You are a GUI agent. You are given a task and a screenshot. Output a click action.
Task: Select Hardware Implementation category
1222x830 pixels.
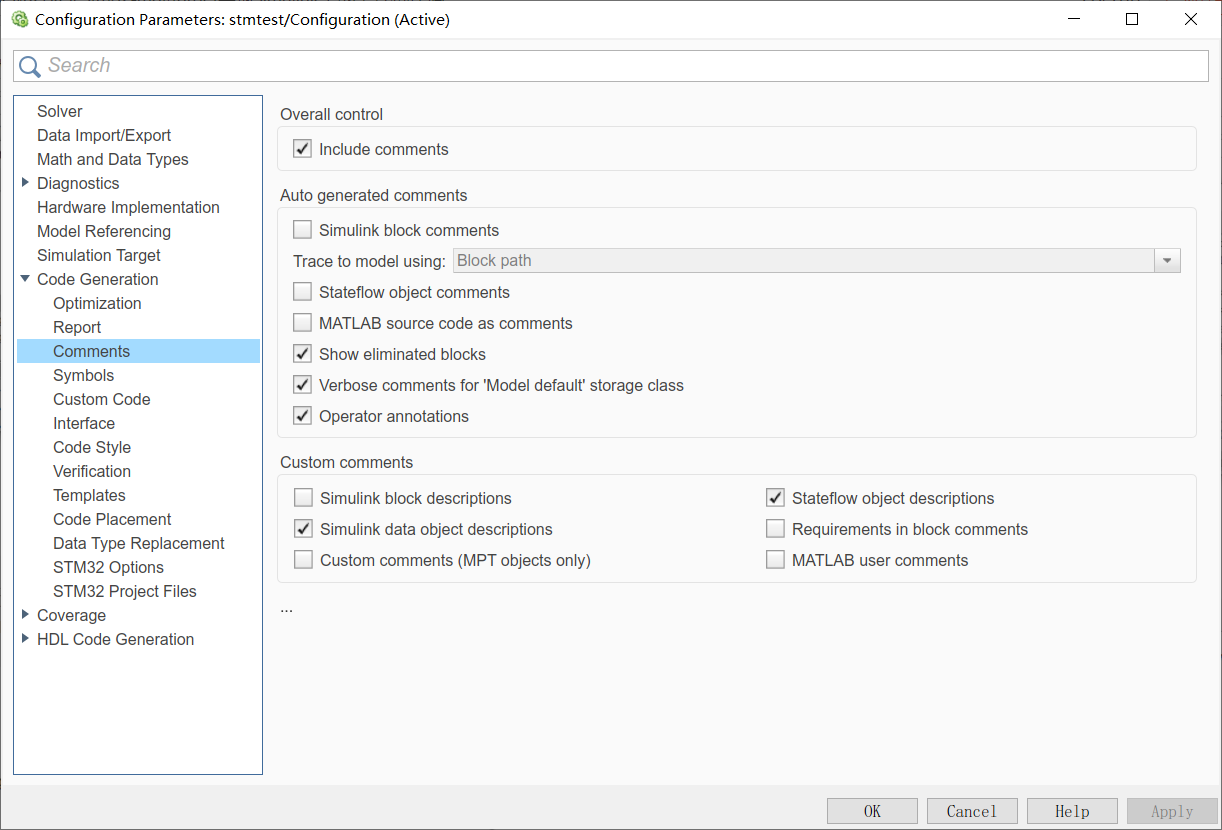tap(128, 207)
